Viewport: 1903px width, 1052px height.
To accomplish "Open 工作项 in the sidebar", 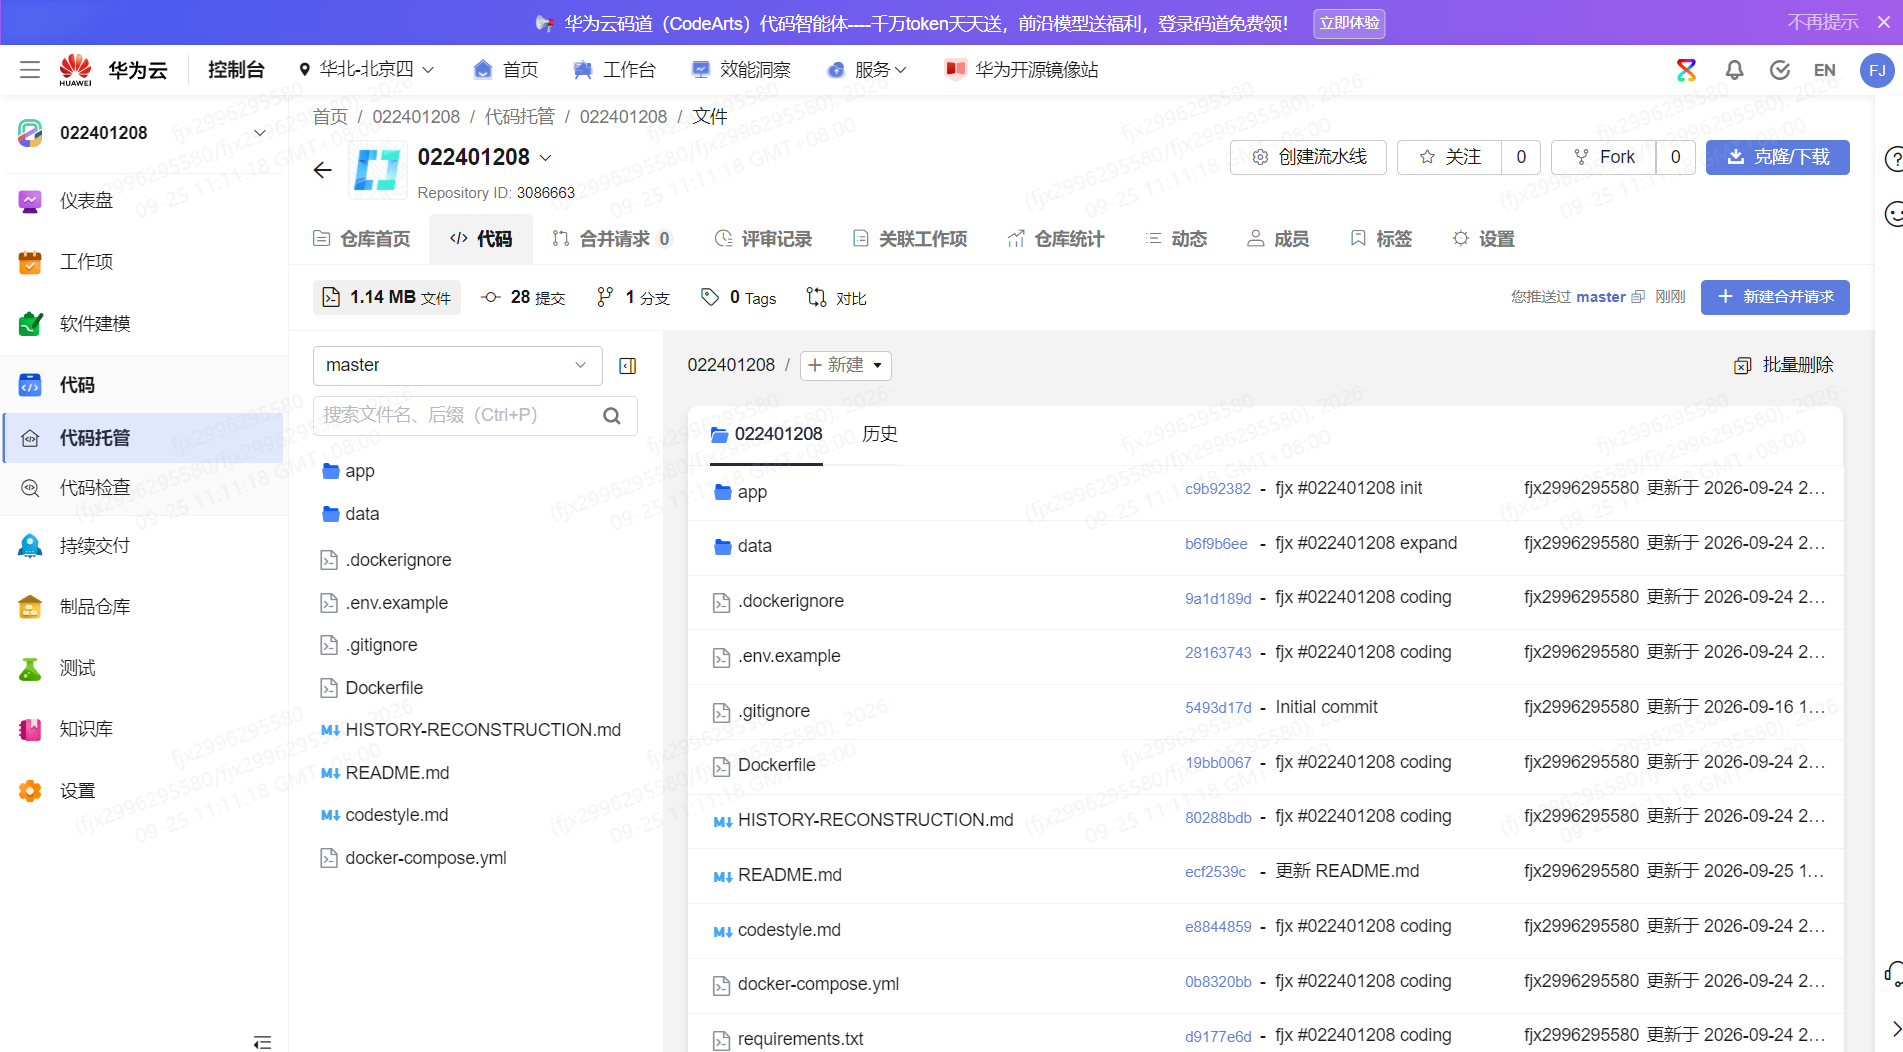I will [87, 262].
